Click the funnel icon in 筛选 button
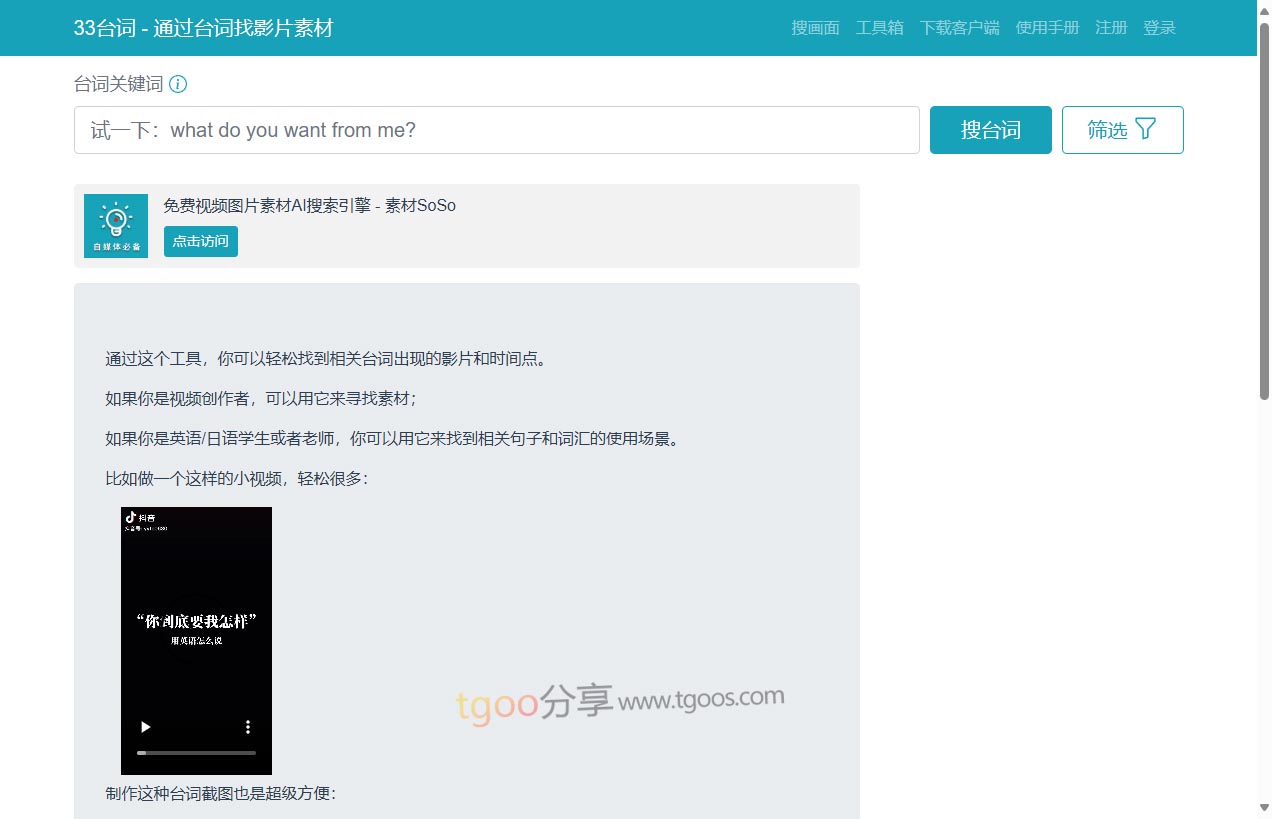Image resolution: width=1272 pixels, height=819 pixels. point(1146,129)
